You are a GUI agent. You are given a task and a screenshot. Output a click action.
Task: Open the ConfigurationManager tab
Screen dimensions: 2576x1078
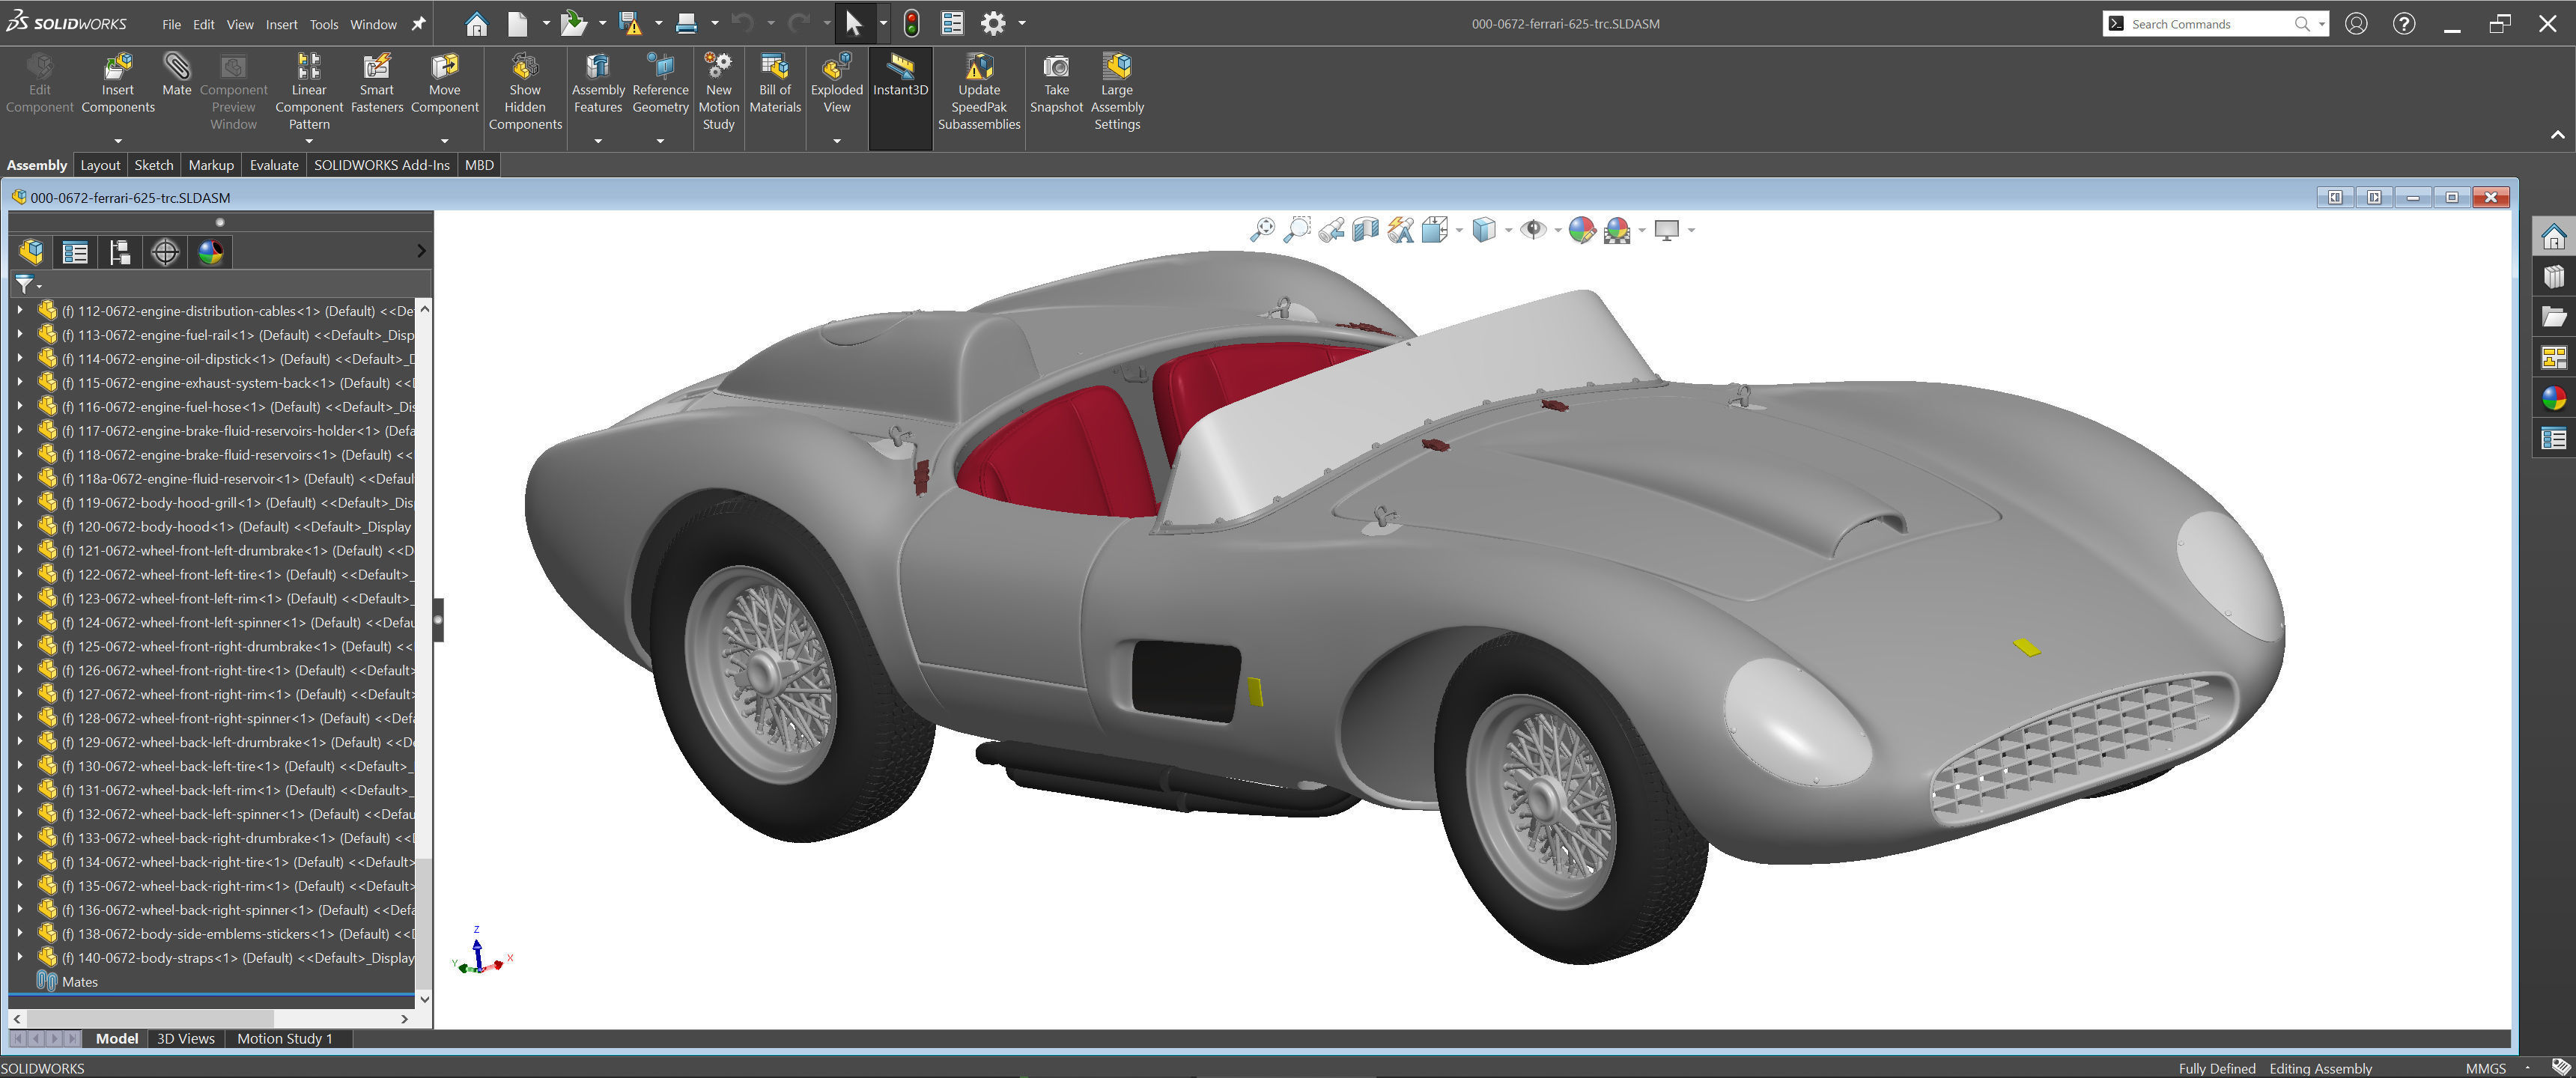coord(120,252)
